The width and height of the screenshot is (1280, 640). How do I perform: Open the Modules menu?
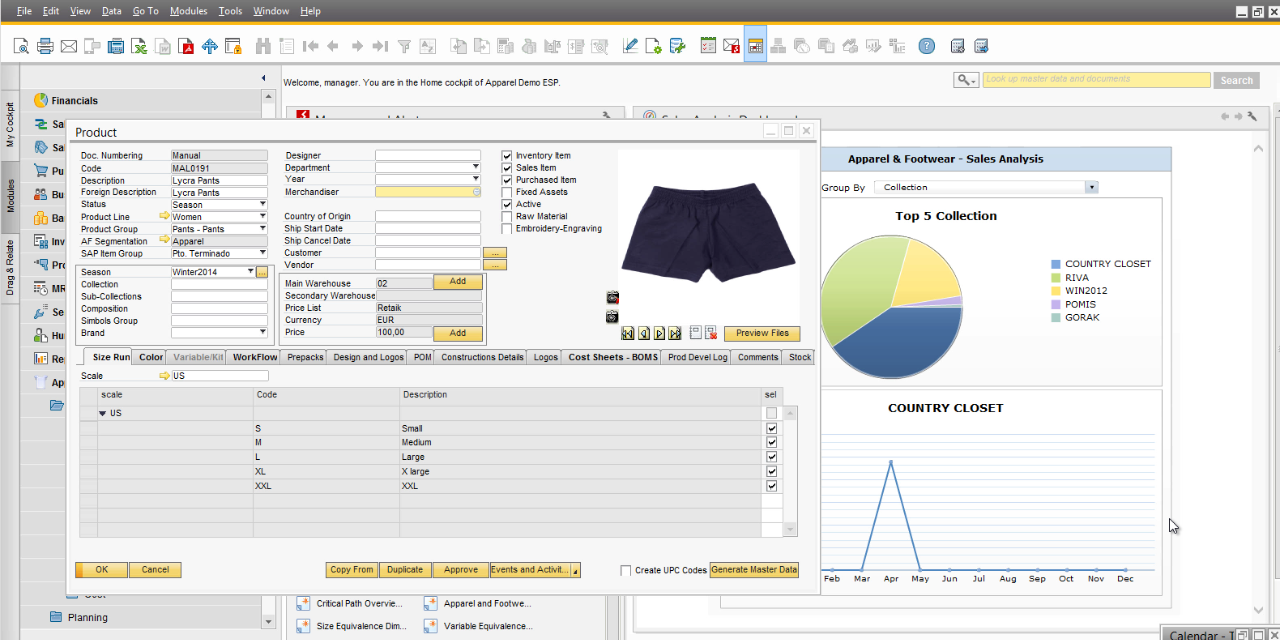pos(188,11)
